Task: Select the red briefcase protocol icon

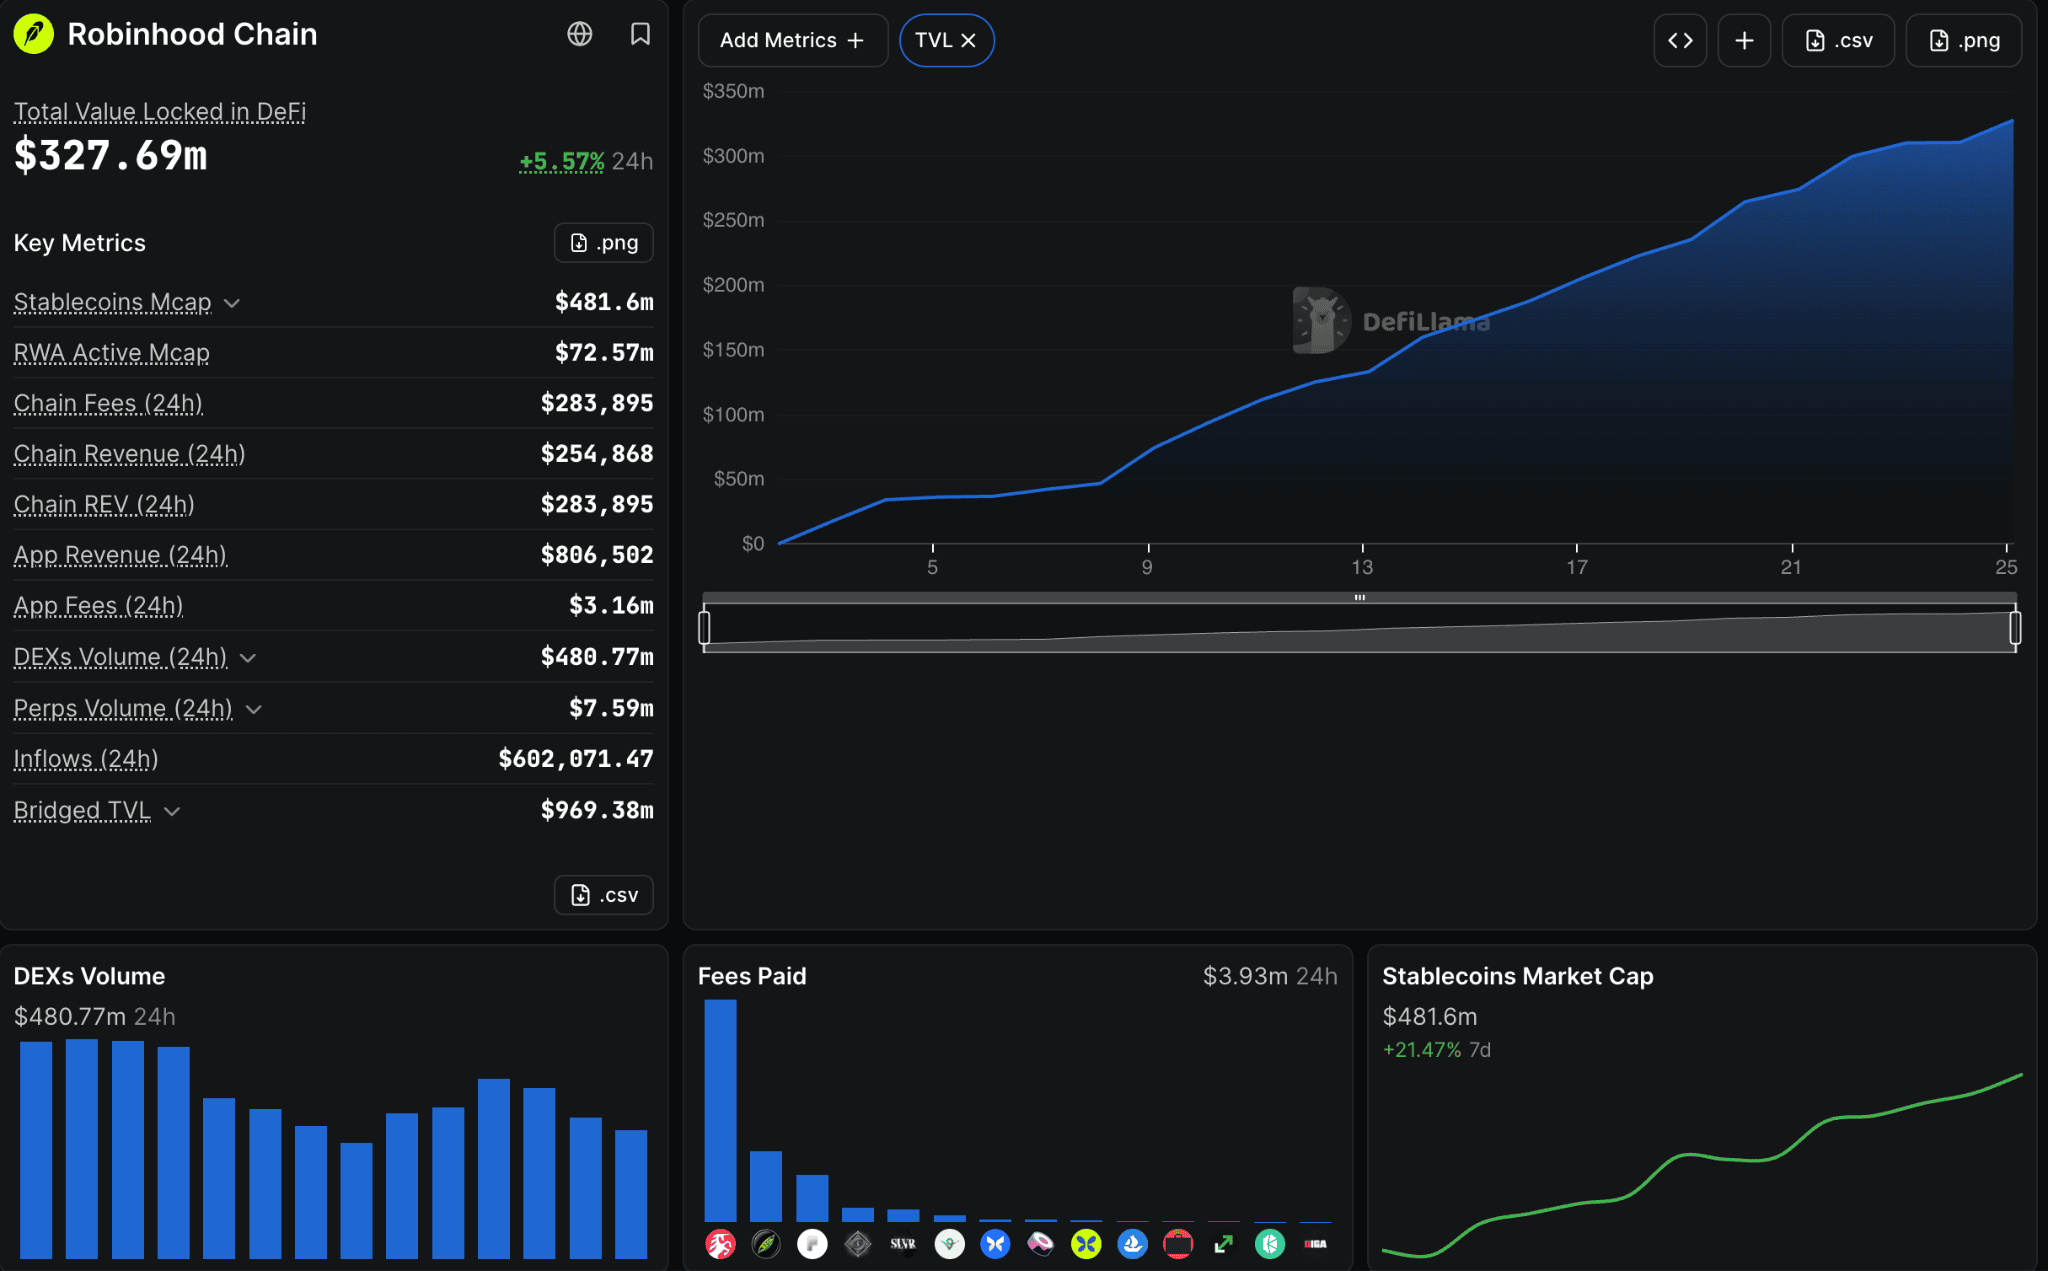Action: (1178, 1244)
